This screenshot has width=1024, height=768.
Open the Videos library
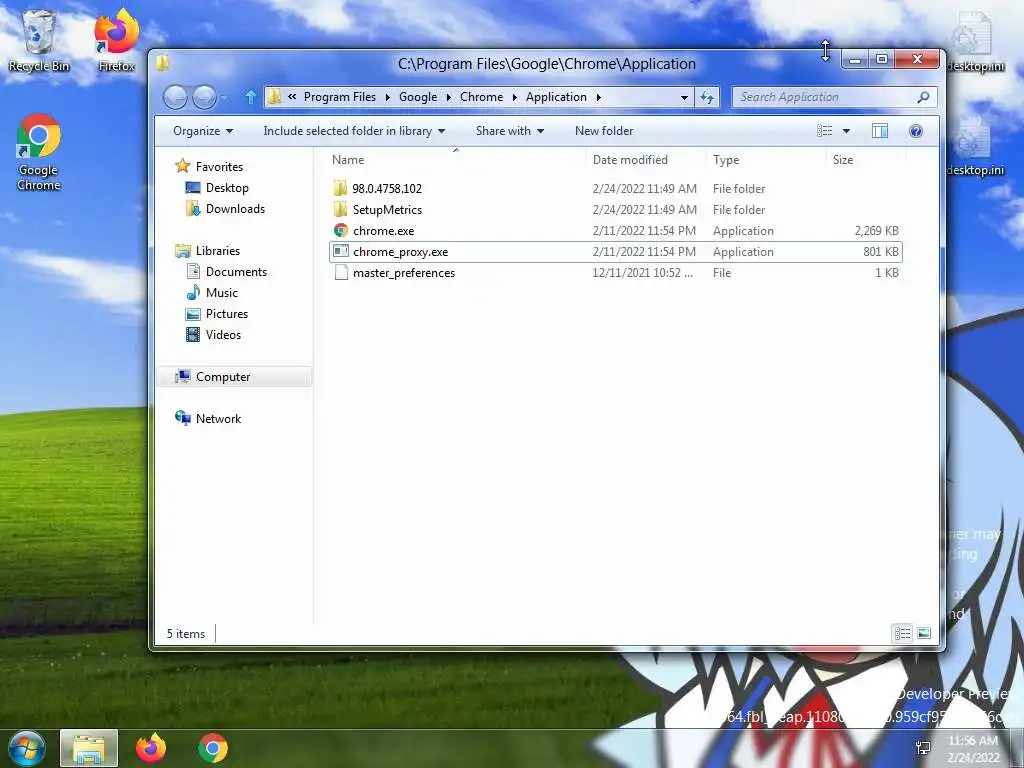click(x=223, y=334)
